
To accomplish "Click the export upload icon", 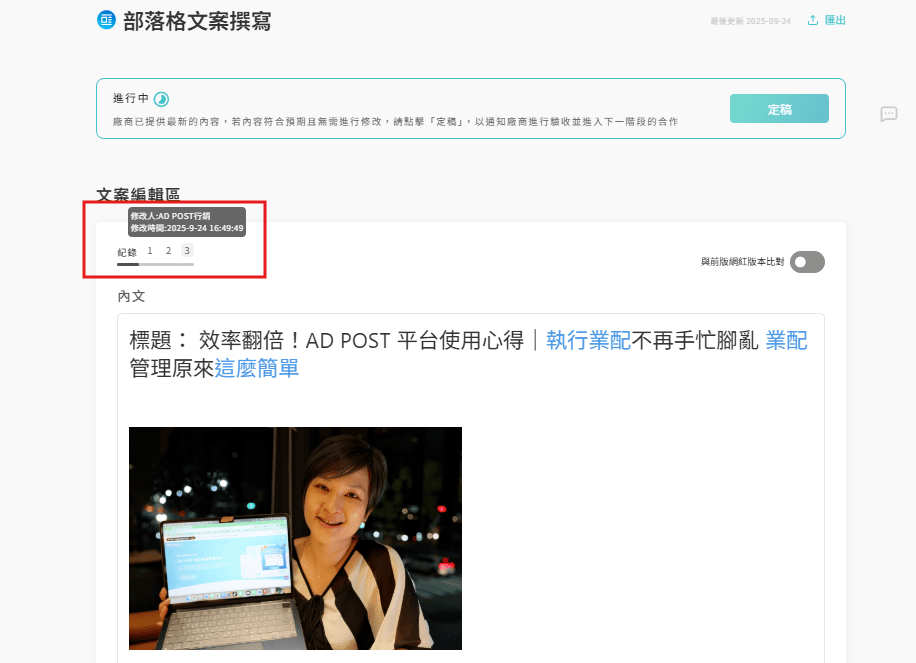I will (813, 20).
